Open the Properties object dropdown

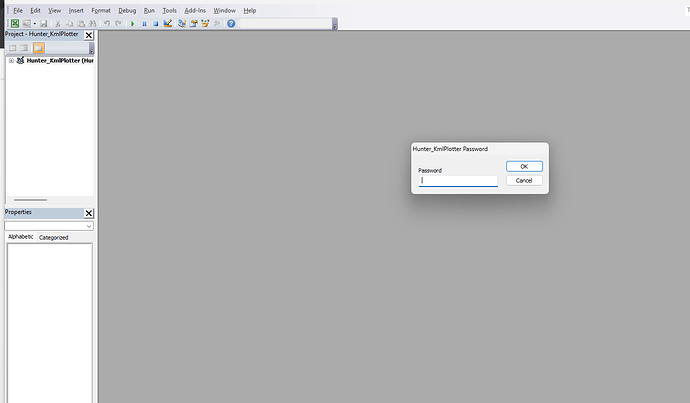pyautogui.click(x=89, y=226)
